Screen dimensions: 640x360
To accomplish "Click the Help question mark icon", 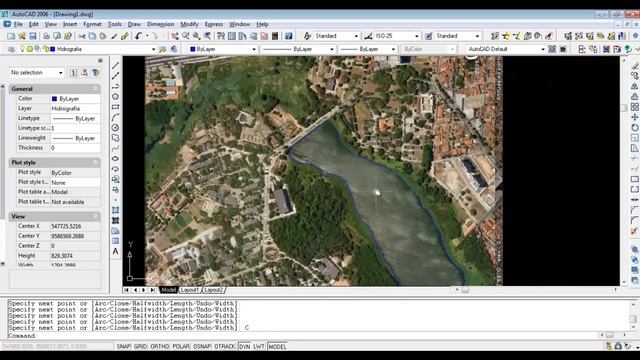I will point(289,36).
